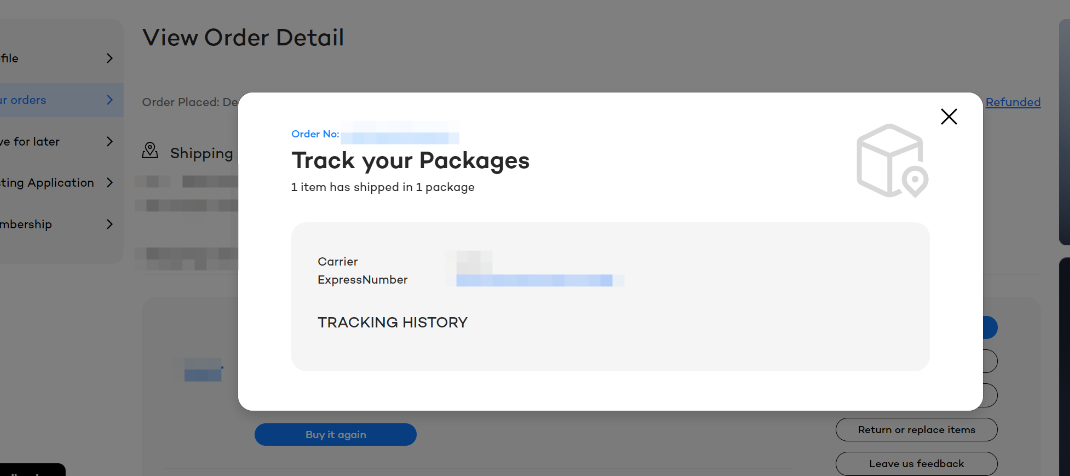Click Return or replace items button
Viewport: 1070px width, 476px height.
[916, 430]
